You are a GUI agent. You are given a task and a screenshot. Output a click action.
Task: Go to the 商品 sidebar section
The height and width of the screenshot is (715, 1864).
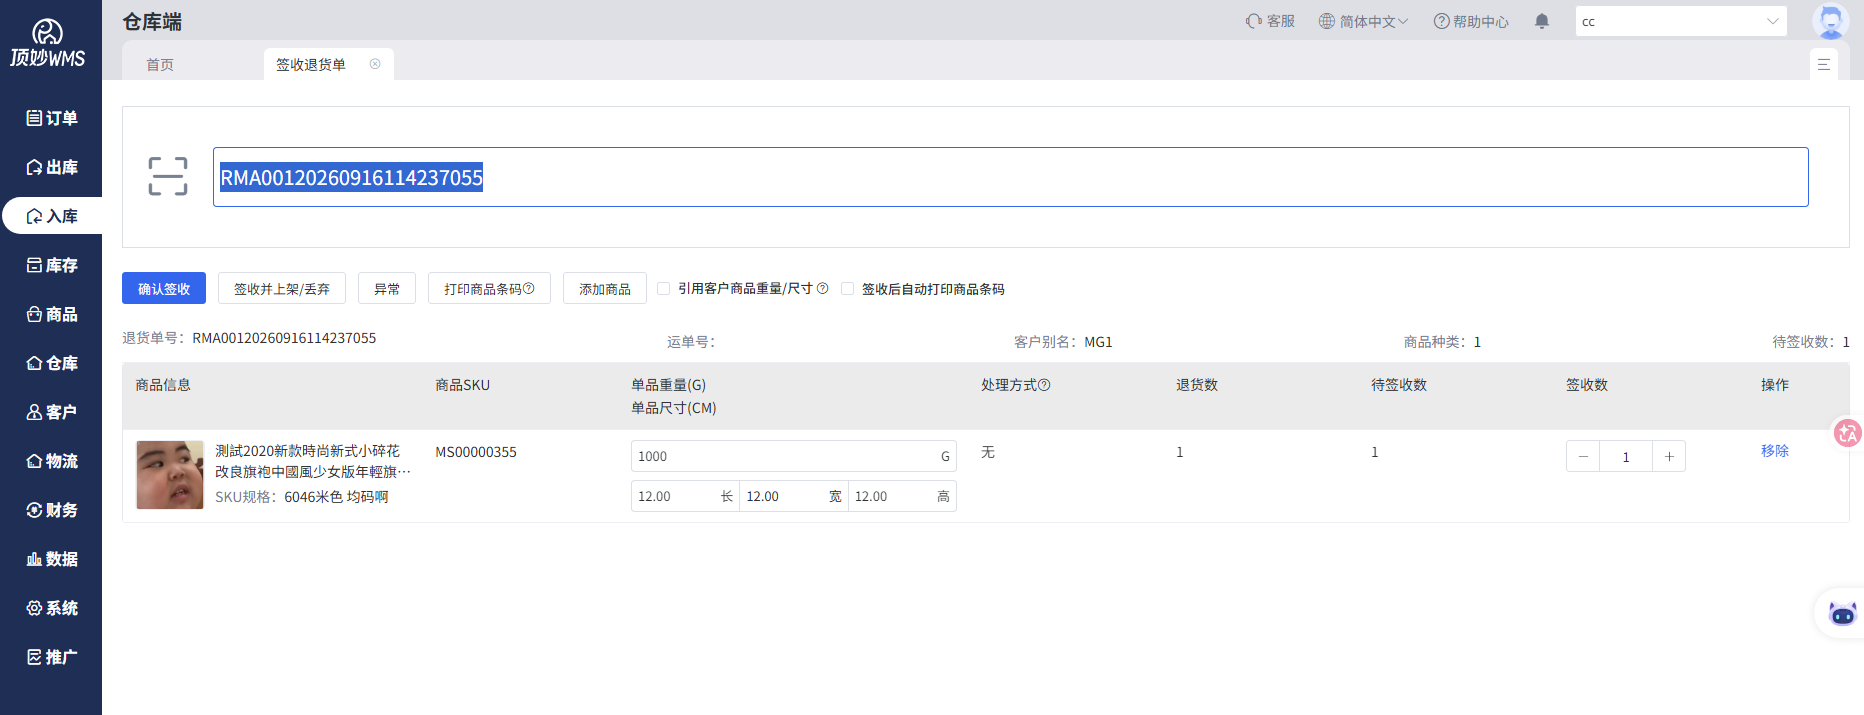pos(51,314)
